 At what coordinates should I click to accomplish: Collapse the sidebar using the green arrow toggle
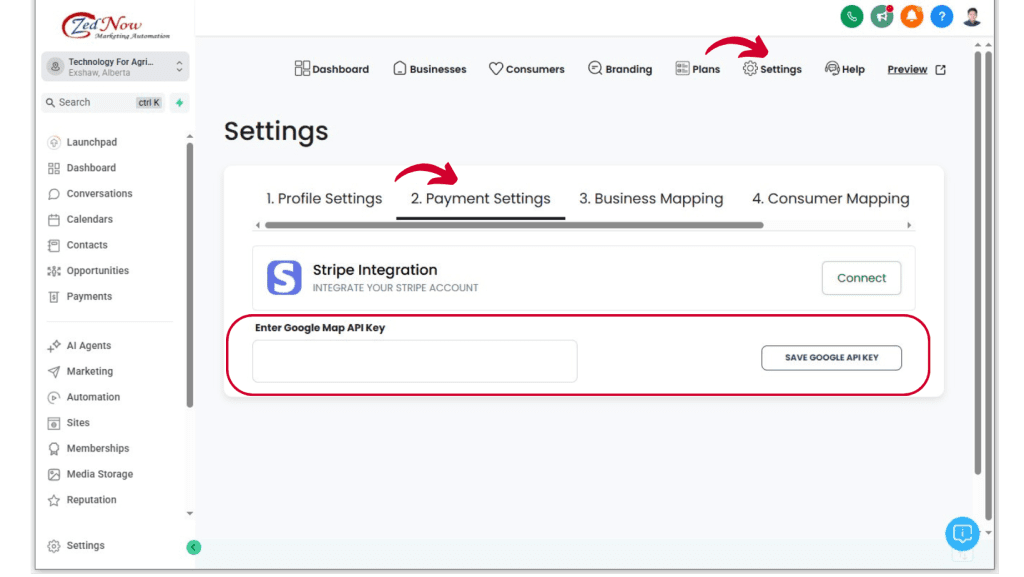pos(193,547)
